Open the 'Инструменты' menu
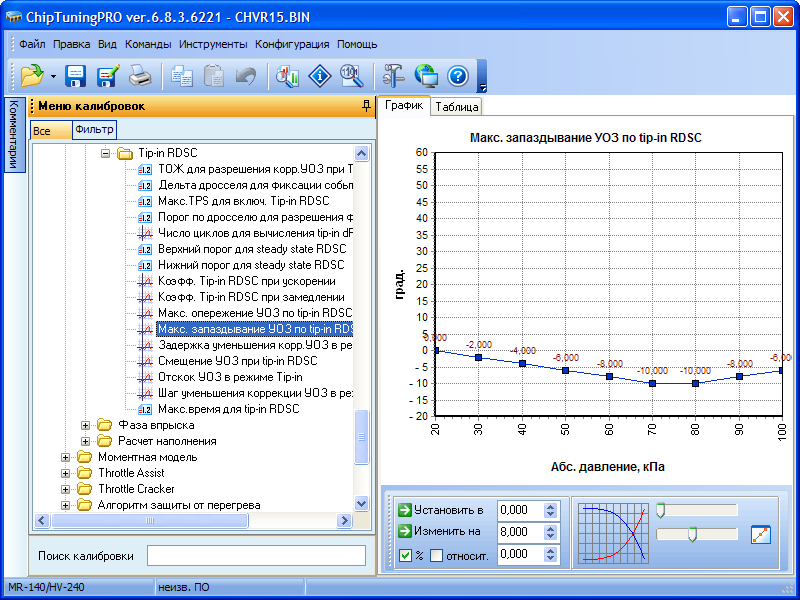The height and width of the screenshot is (600, 800). pyautogui.click(x=213, y=44)
